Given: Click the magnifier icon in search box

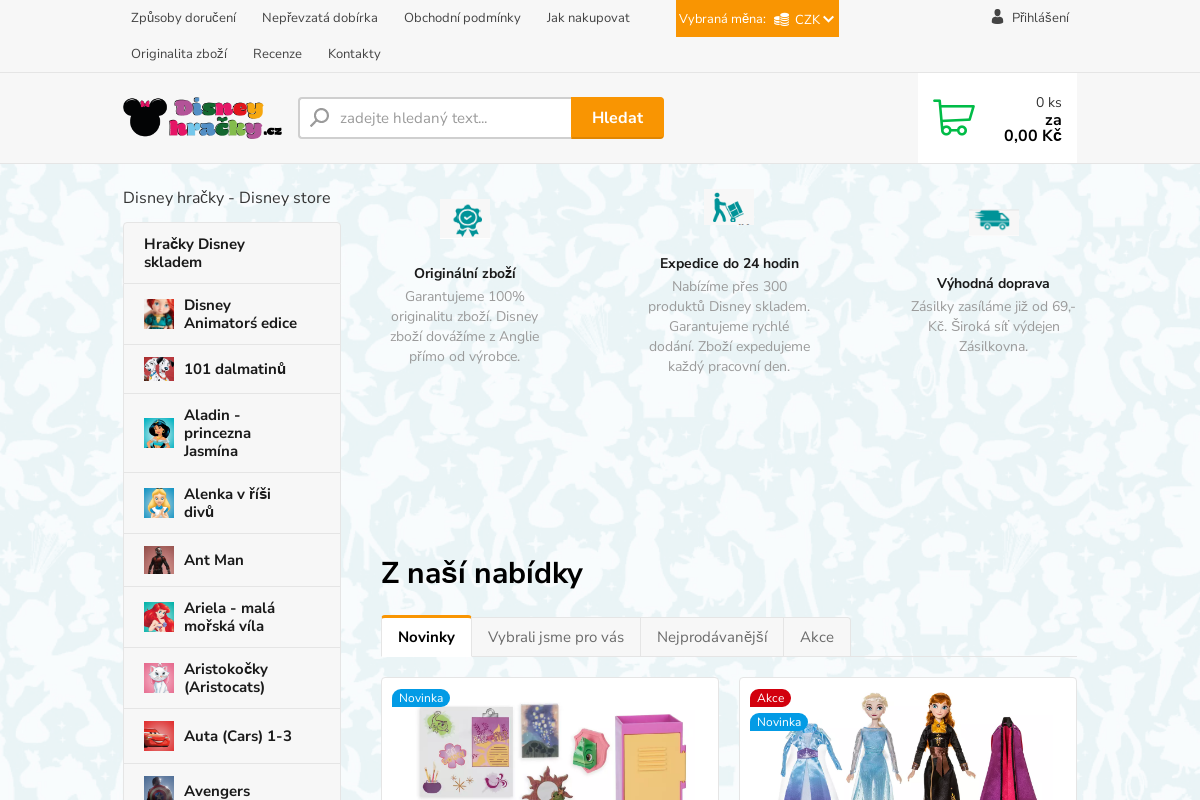Looking at the screenshot, I should click(320, 118).
